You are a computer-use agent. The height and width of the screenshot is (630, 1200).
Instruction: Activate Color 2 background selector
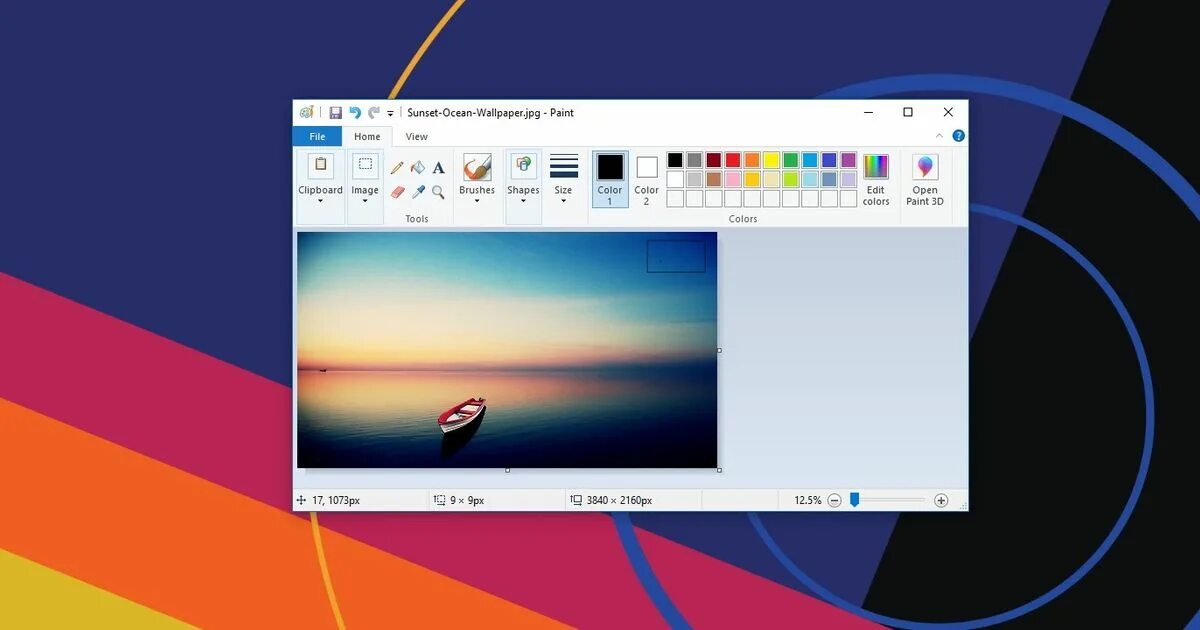[647, 180]
